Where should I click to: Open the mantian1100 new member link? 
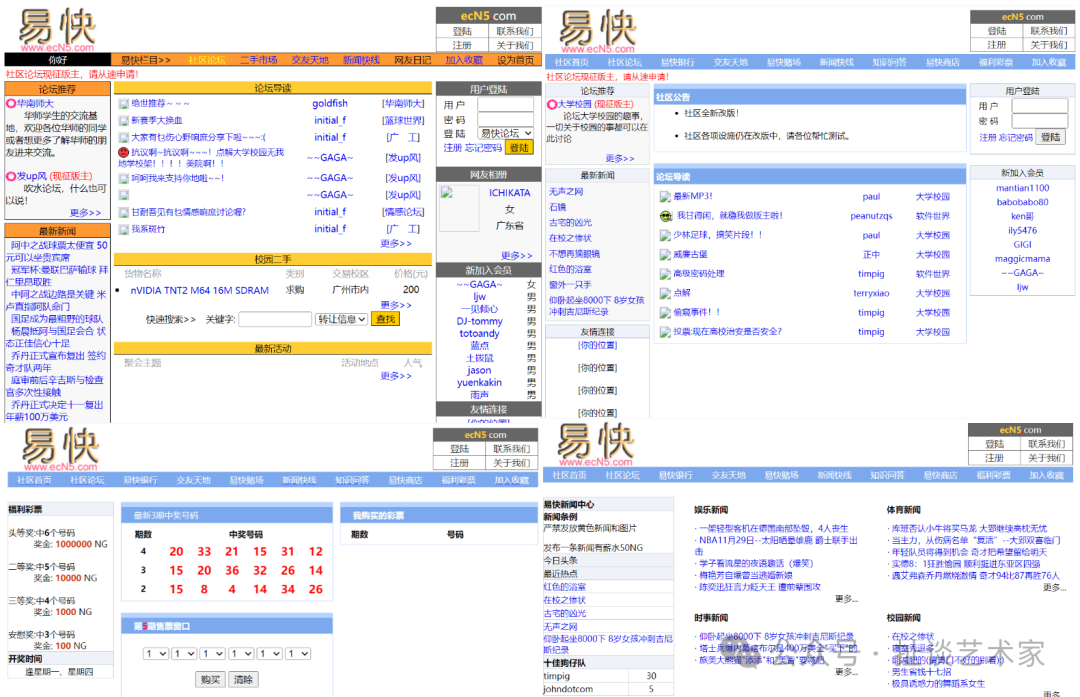tap(1022, 188)
